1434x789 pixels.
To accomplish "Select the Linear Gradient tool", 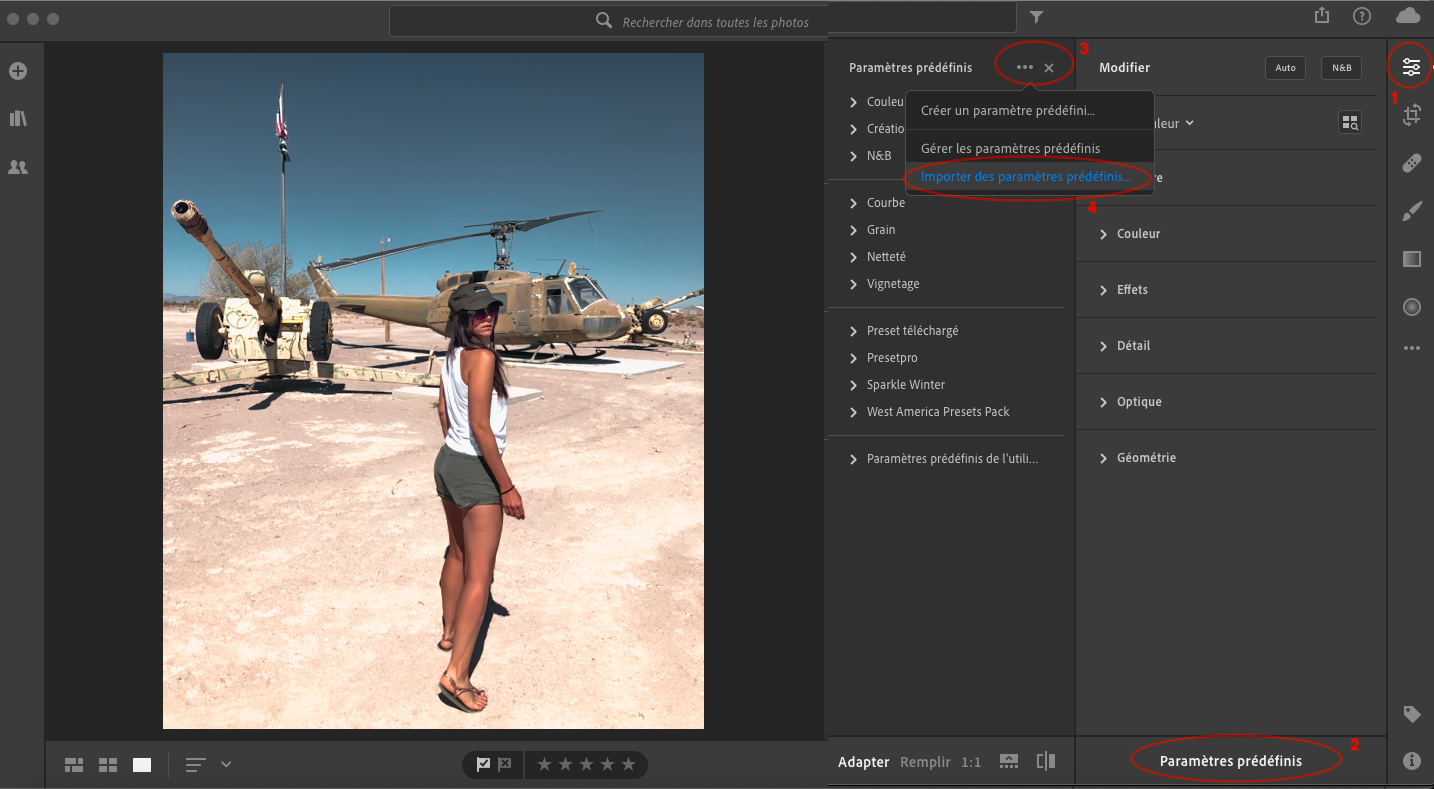I will (x=1411, y=259).
